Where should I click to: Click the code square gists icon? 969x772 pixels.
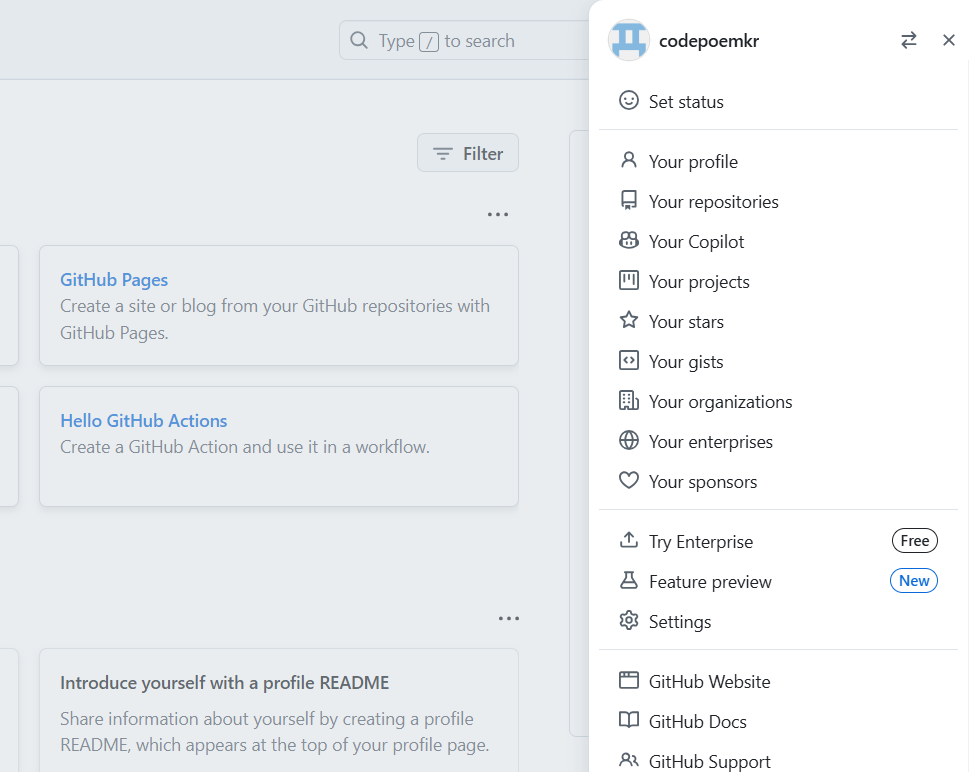pyautogui.click(x=628, y=360)
